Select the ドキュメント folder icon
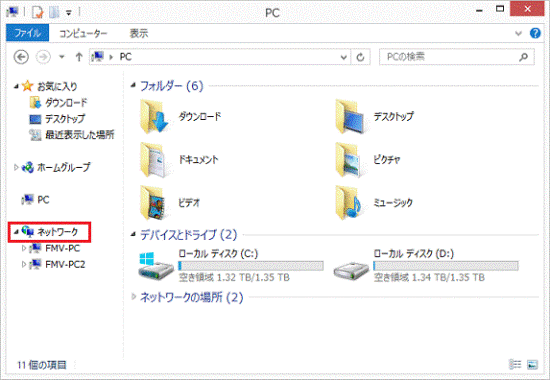 [153, 159]
